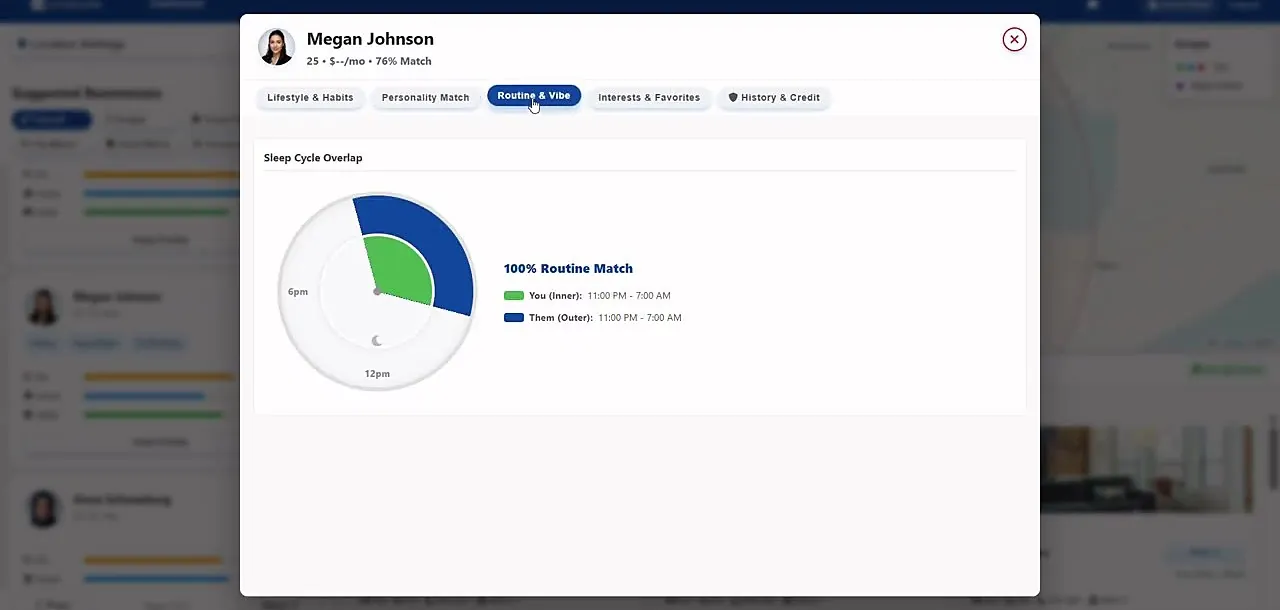Click the moon icon in the sleep chart
The width and height of the screenshot is (1280, 610).
377,341
